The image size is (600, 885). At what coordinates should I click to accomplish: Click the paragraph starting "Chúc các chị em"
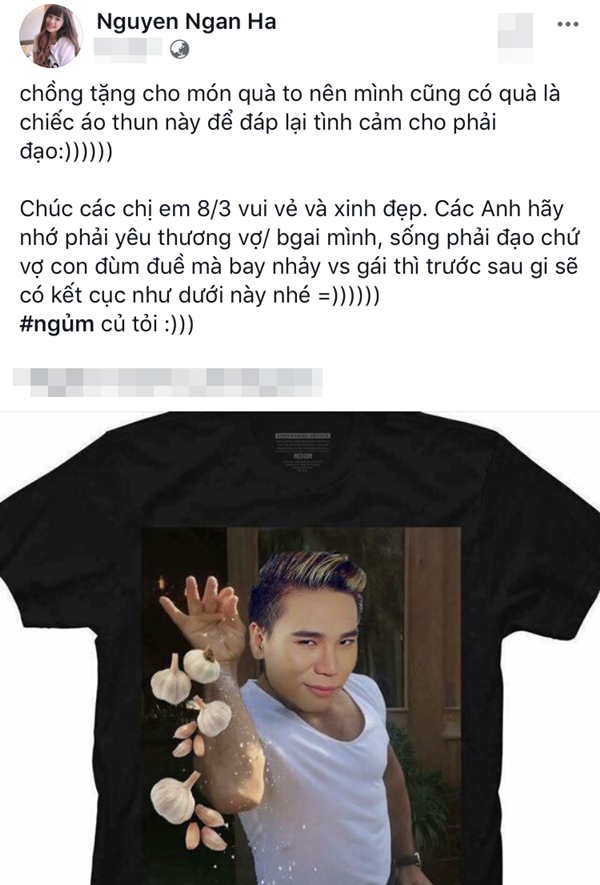click(x=299, y=252)
